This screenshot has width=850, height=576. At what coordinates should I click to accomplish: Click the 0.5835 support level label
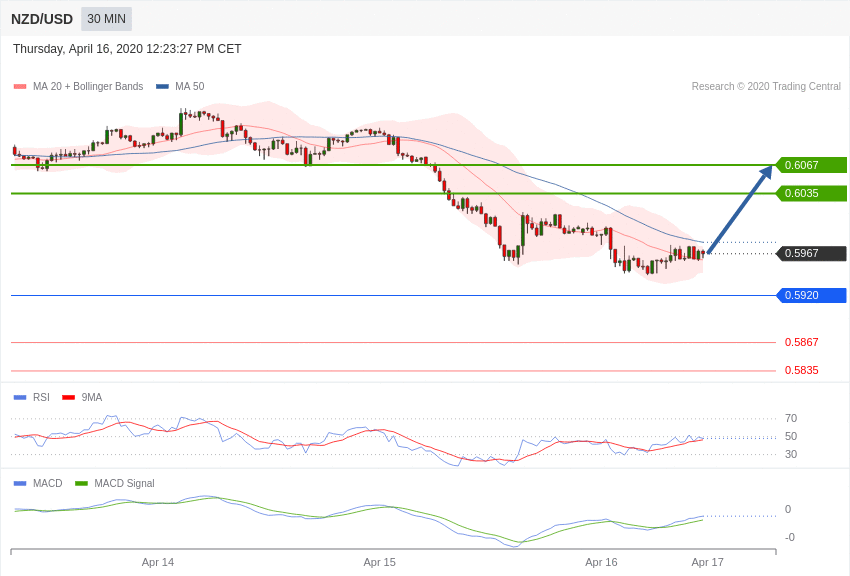point(801,370)
